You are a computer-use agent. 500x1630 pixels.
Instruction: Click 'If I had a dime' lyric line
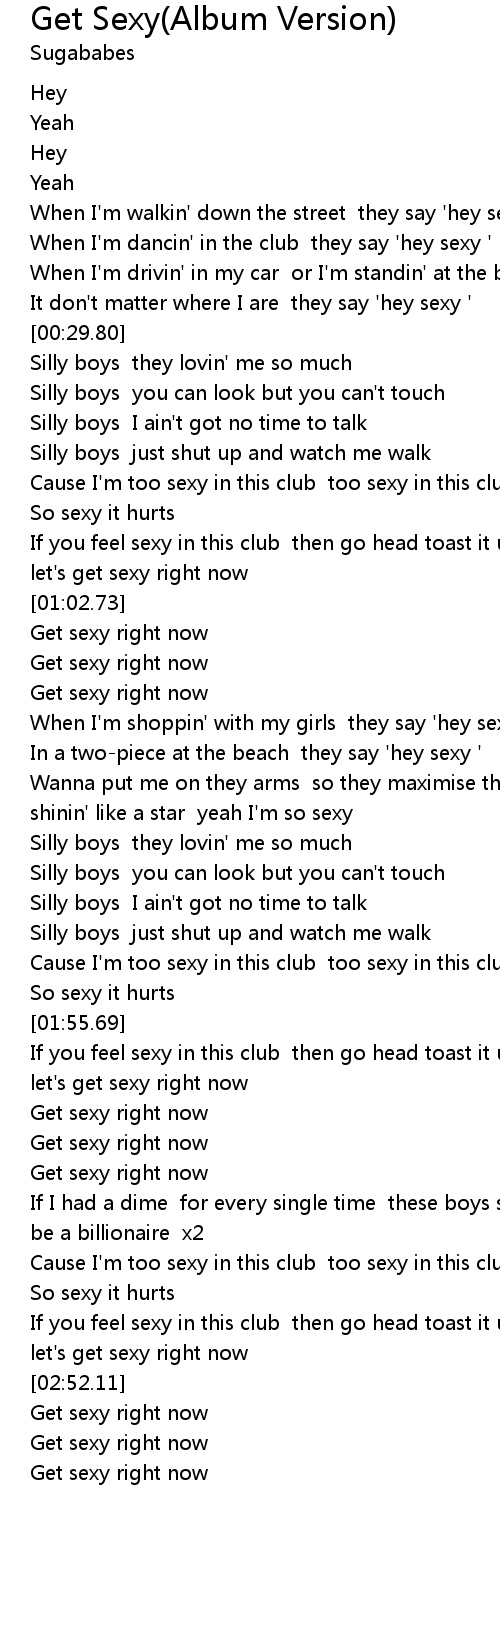(x=265, y=1203)
